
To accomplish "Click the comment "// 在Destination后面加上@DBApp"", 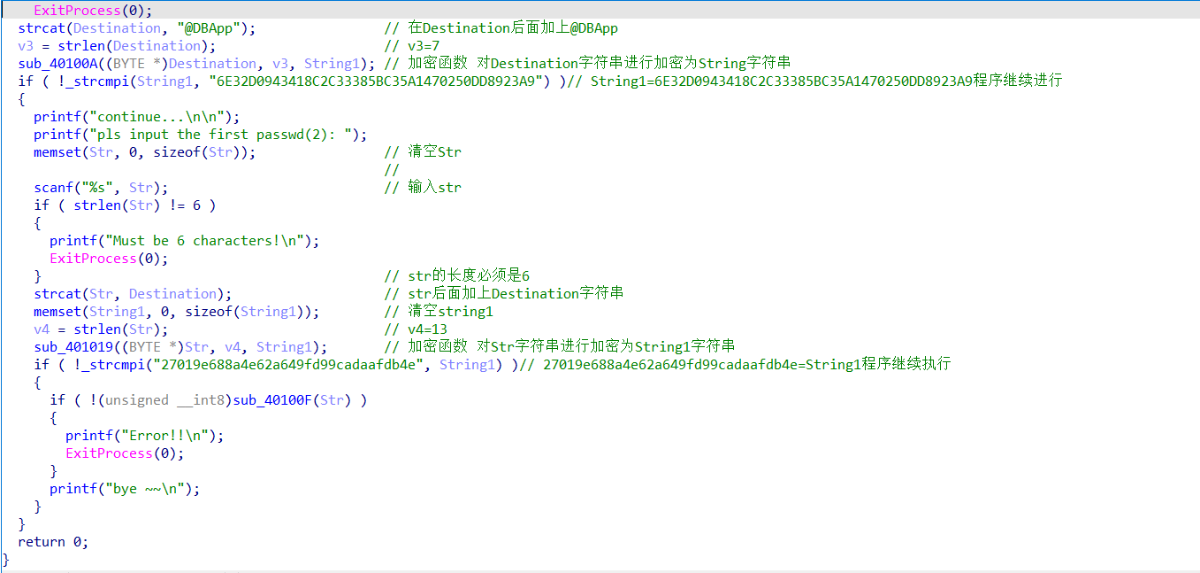I will 501,28.
